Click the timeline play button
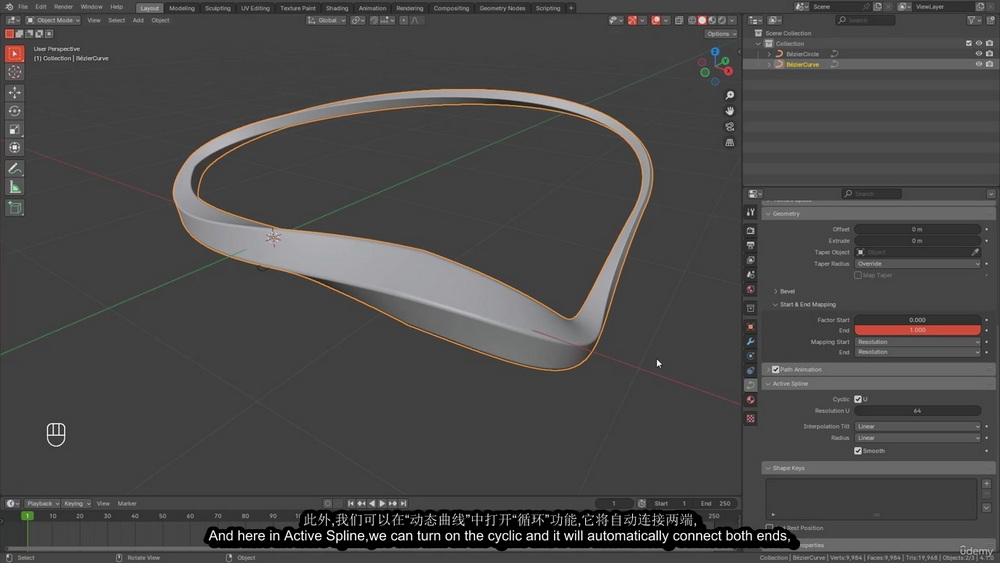1000x563 pixels. (x=382, y=504)
